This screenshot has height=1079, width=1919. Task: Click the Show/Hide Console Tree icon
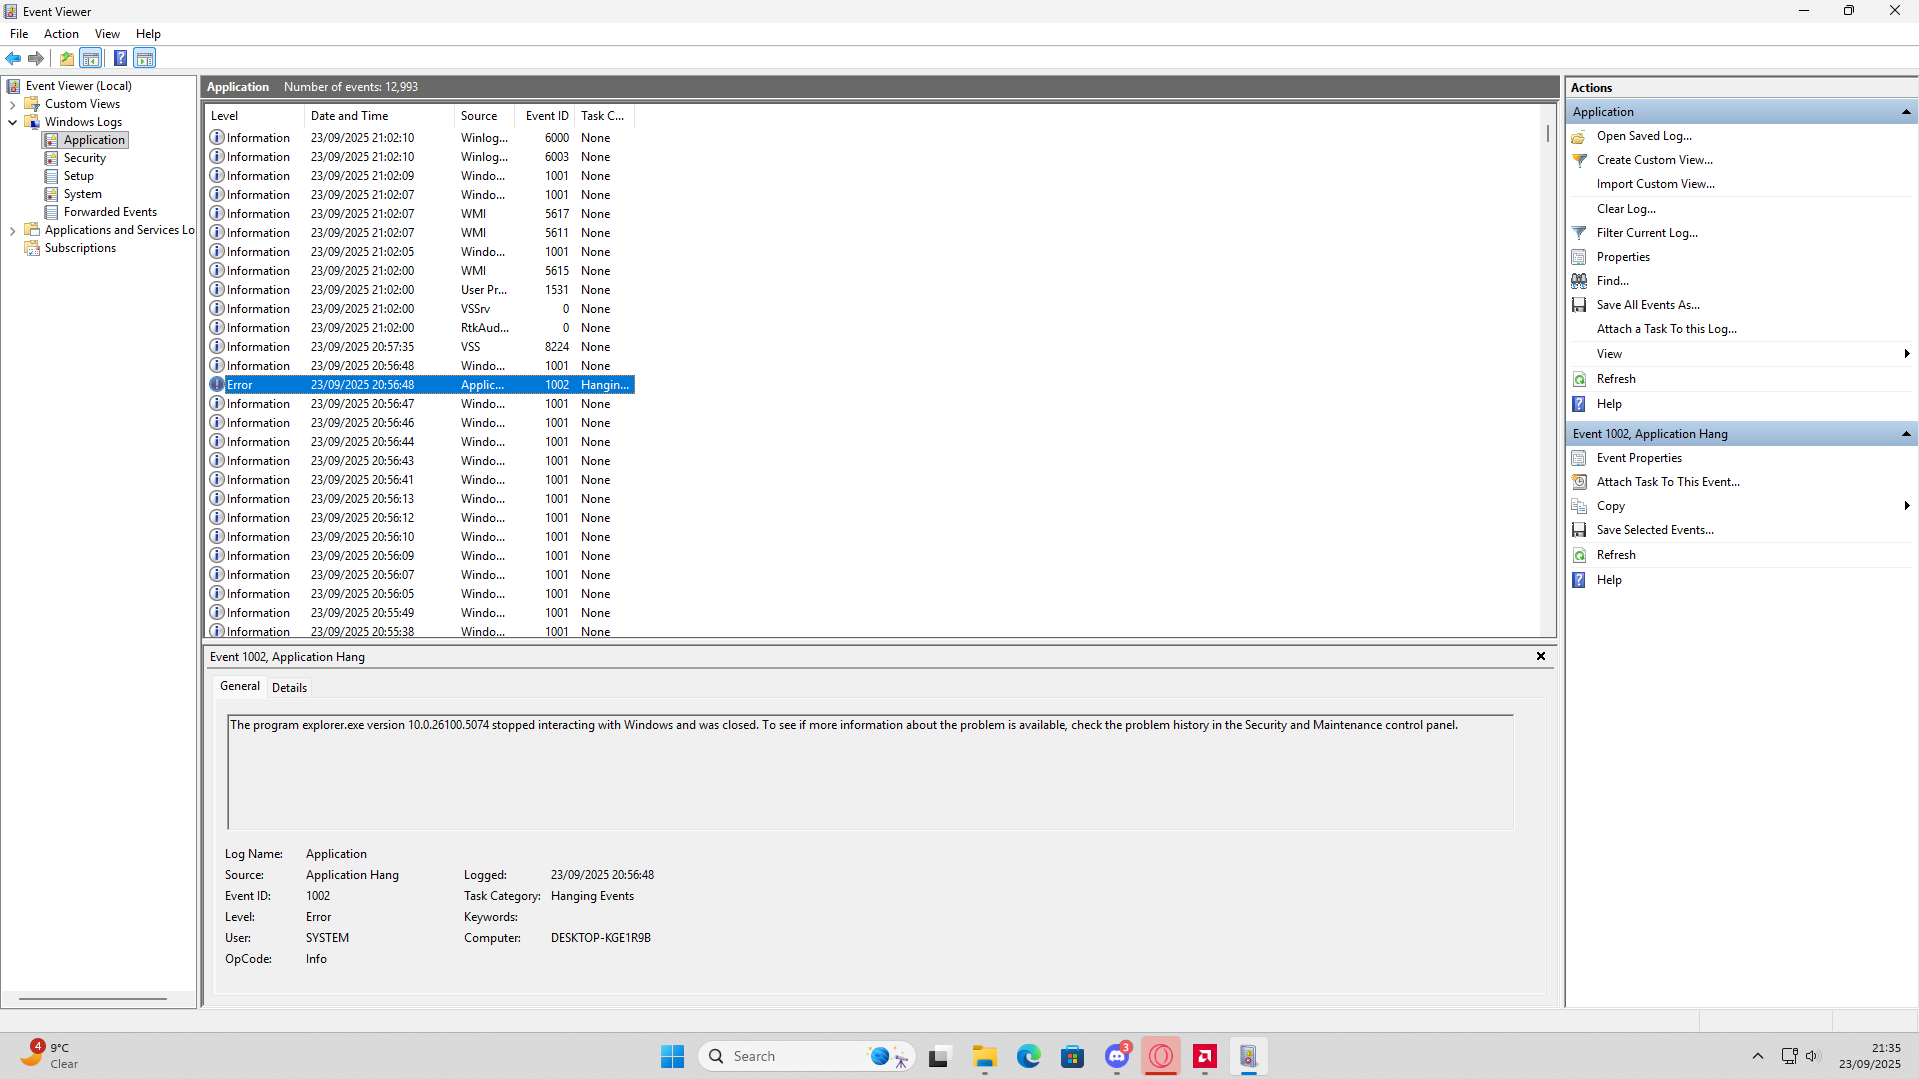(x=91, y=58)
